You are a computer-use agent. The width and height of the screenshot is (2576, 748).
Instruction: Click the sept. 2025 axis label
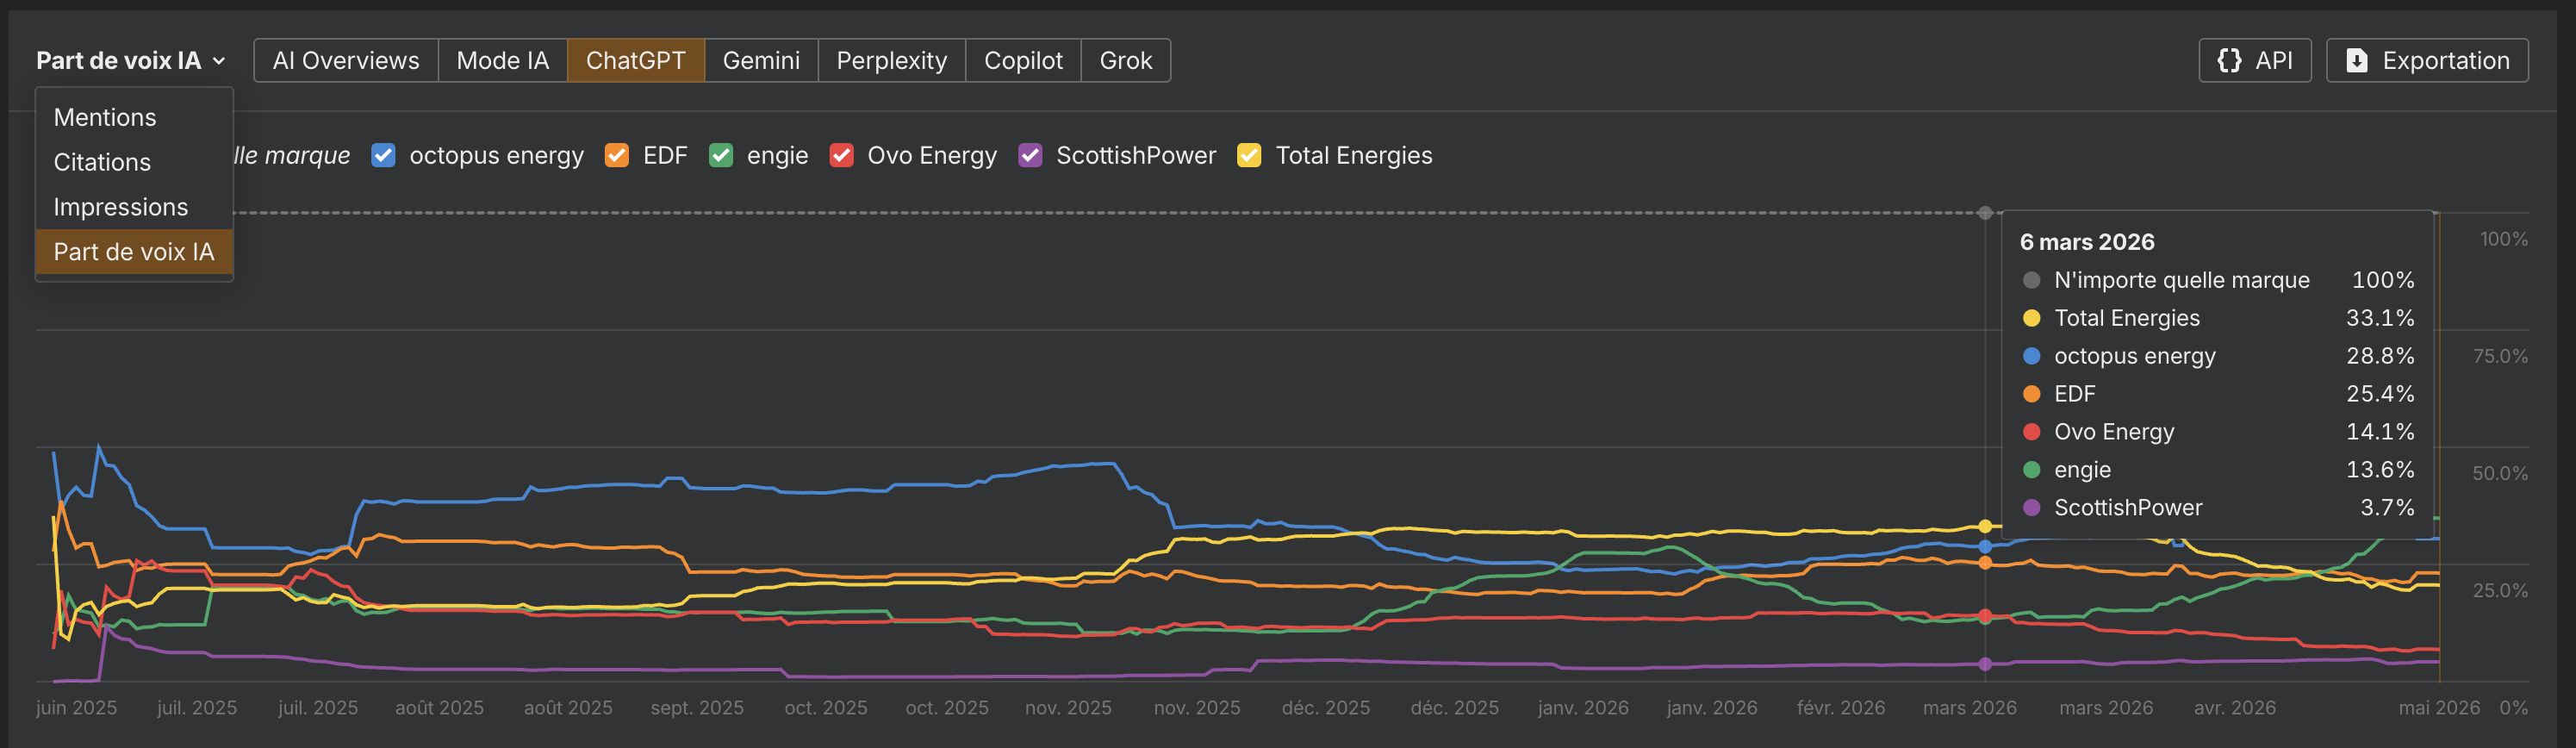697,708
